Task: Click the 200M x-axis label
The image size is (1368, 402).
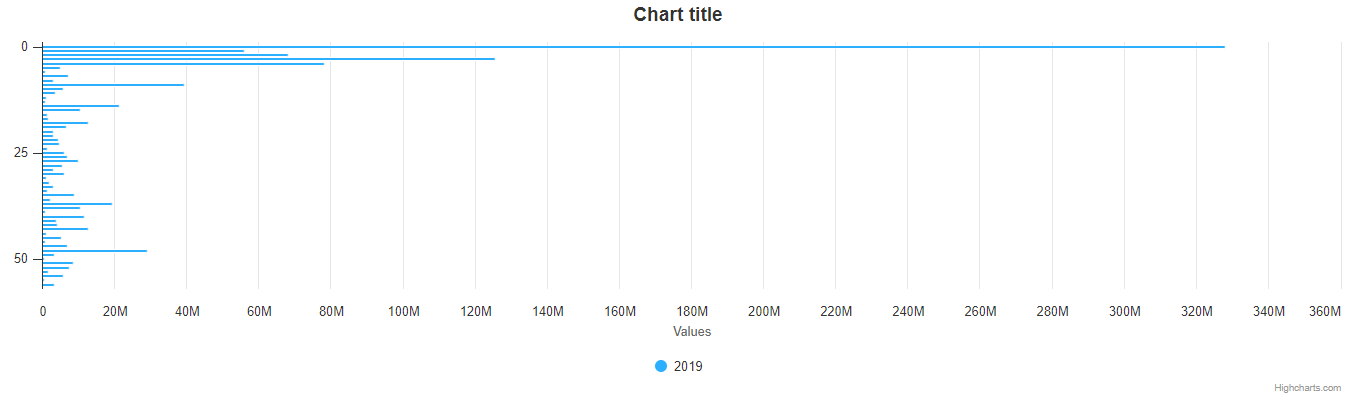Action: [764, 312]
